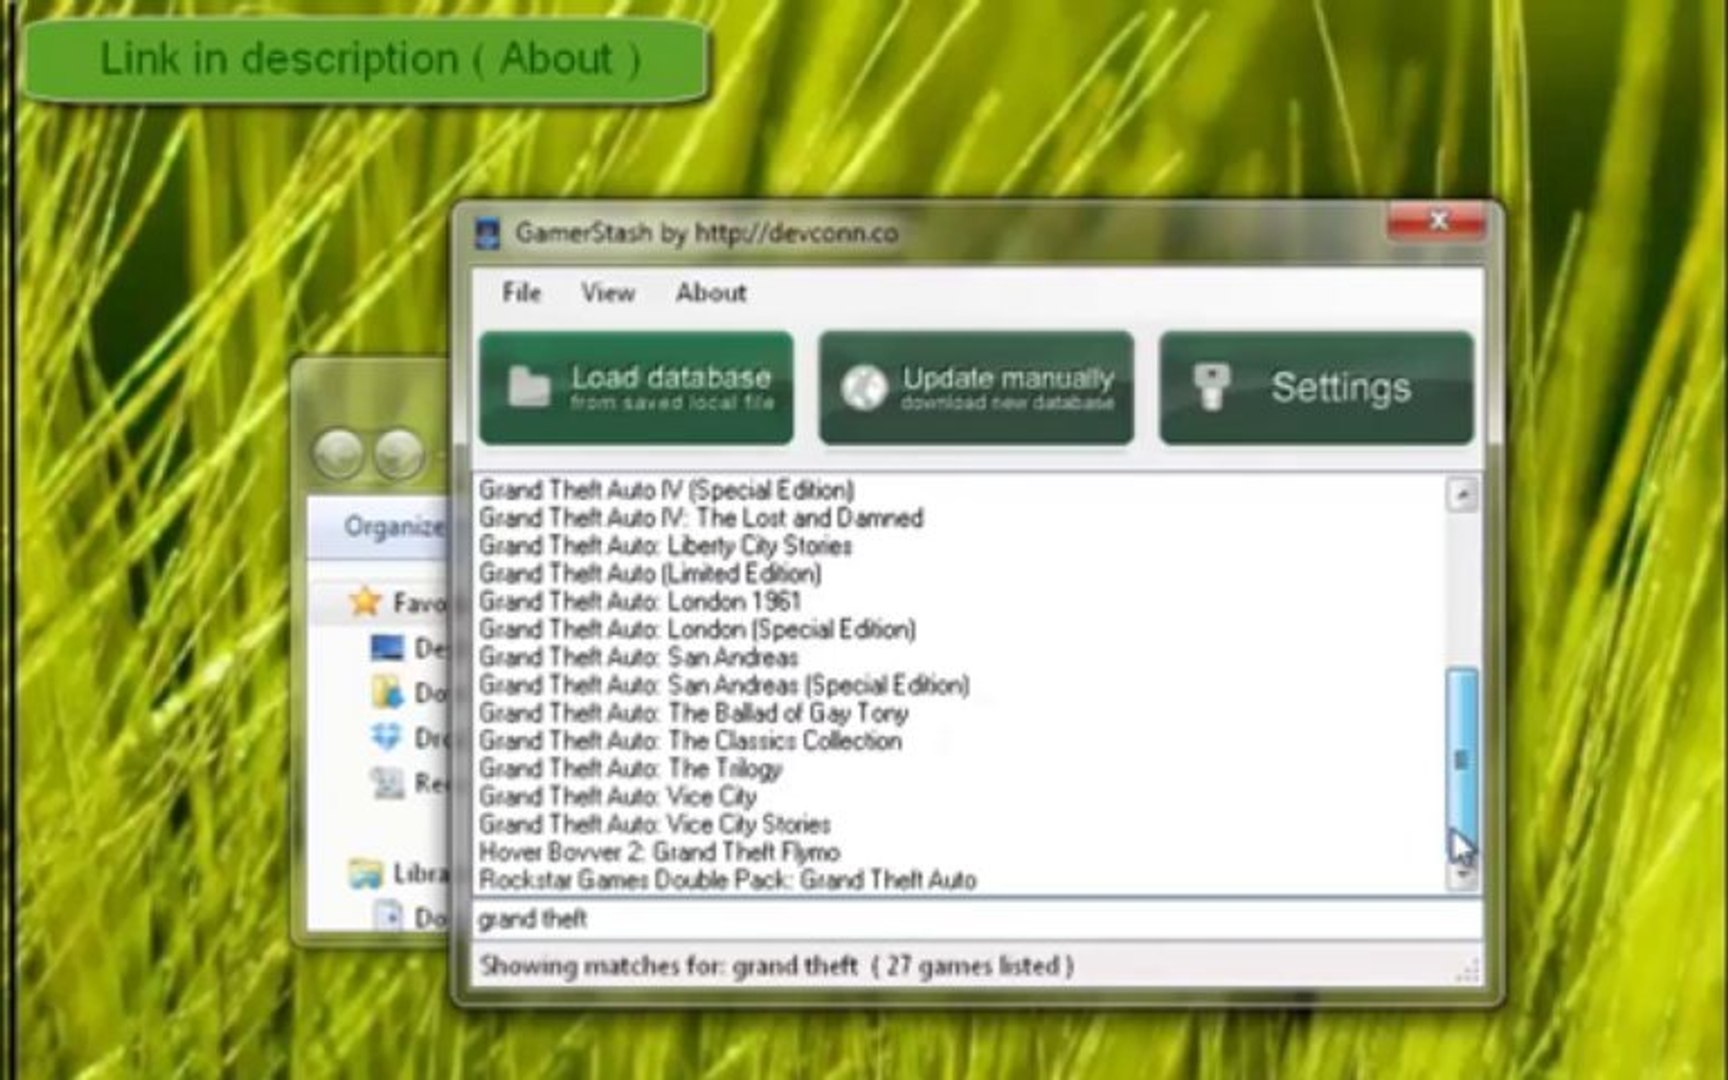Select Grand Theft Auto: San Andreas (Special Edition)
This screenshot has height=1080, width=1728.
click(x=724, y=686)
